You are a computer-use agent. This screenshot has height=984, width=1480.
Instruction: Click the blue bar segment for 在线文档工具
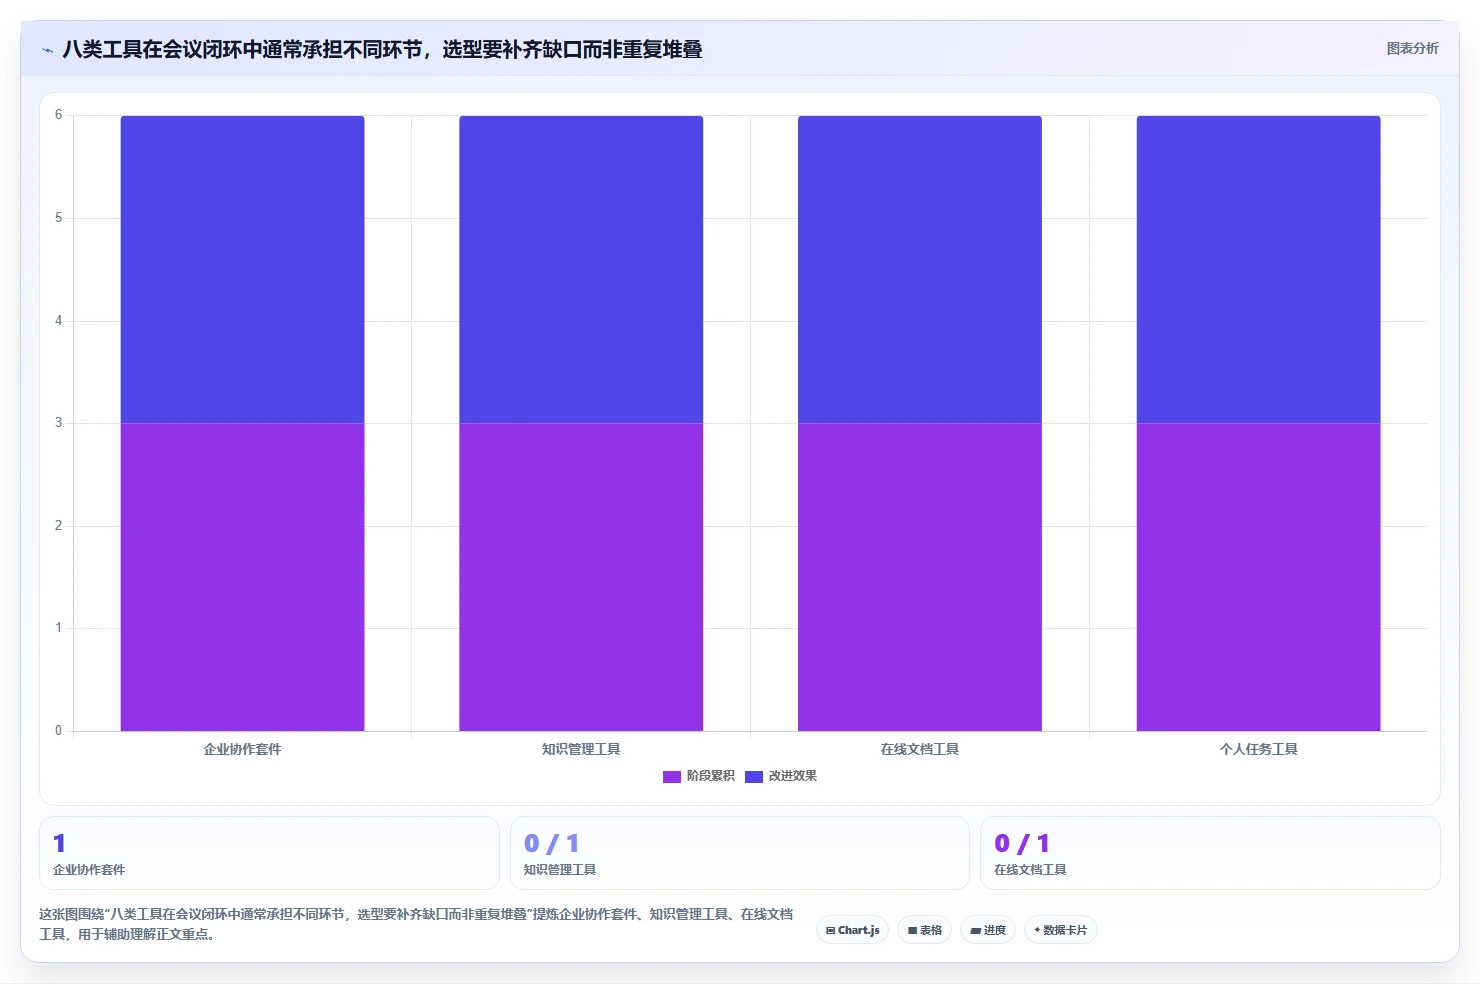click(x=920, y=269)
